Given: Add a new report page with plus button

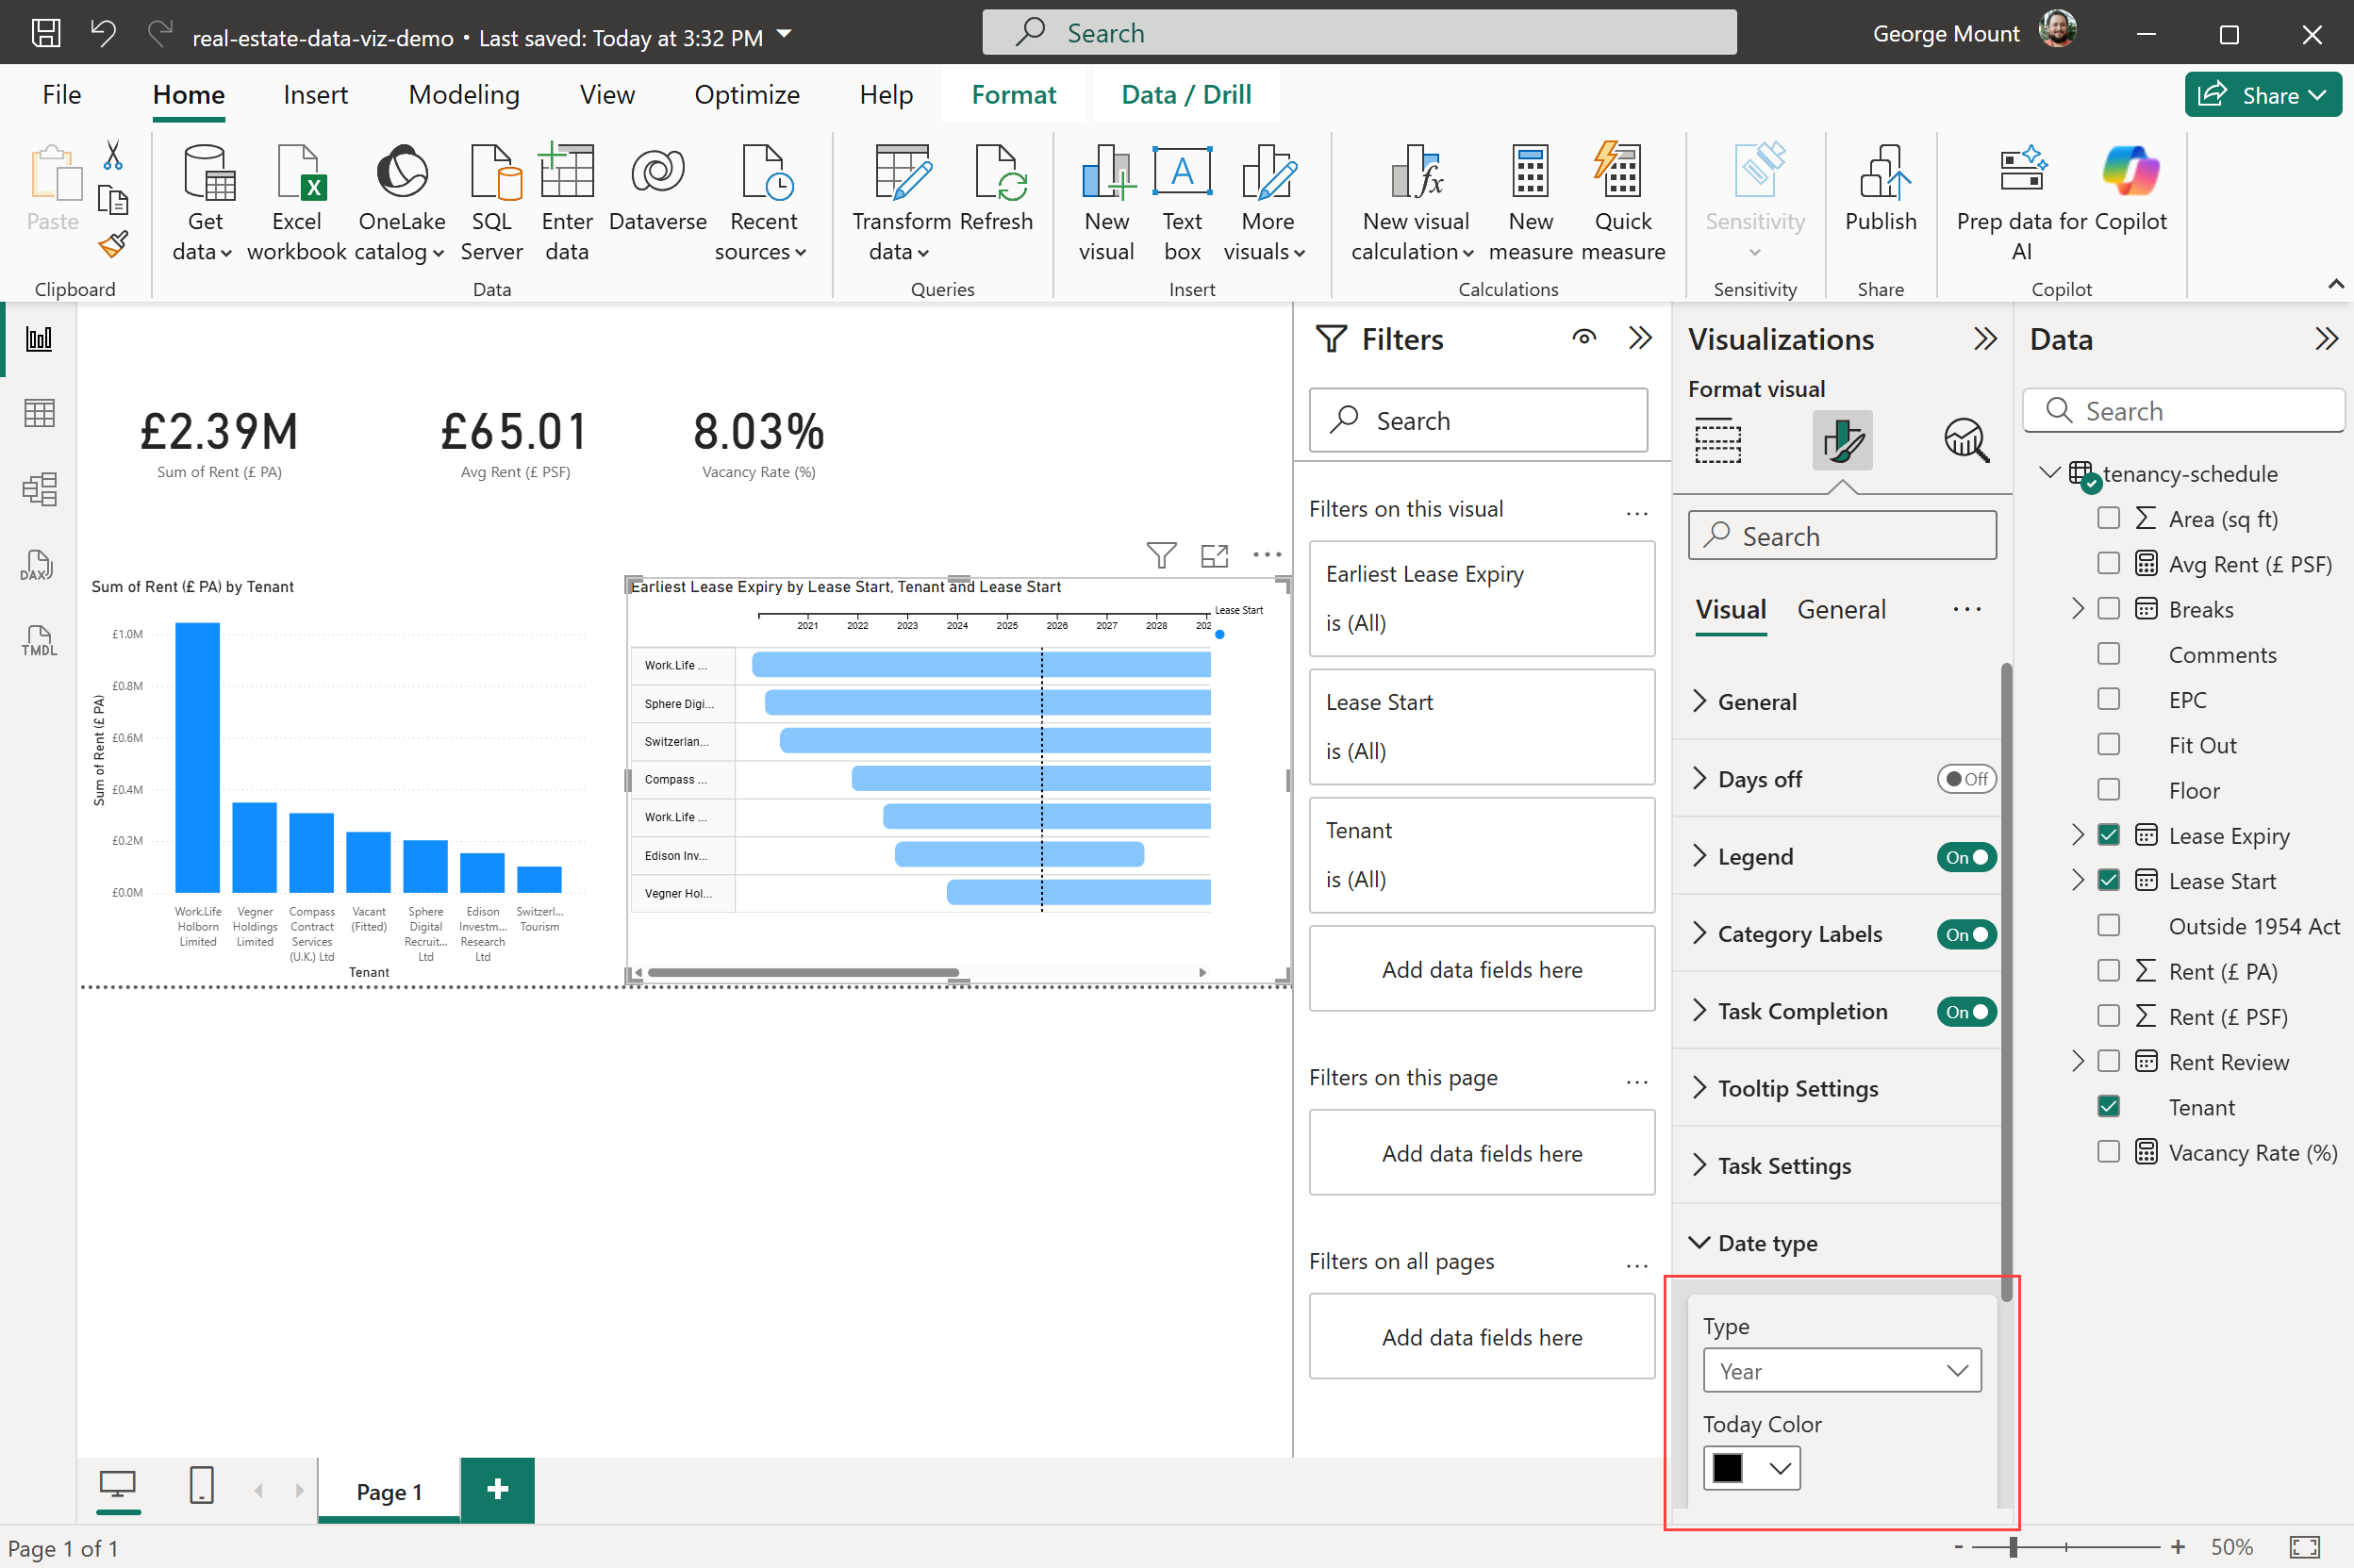Looking at the screenshot, I should [497, 1490].
